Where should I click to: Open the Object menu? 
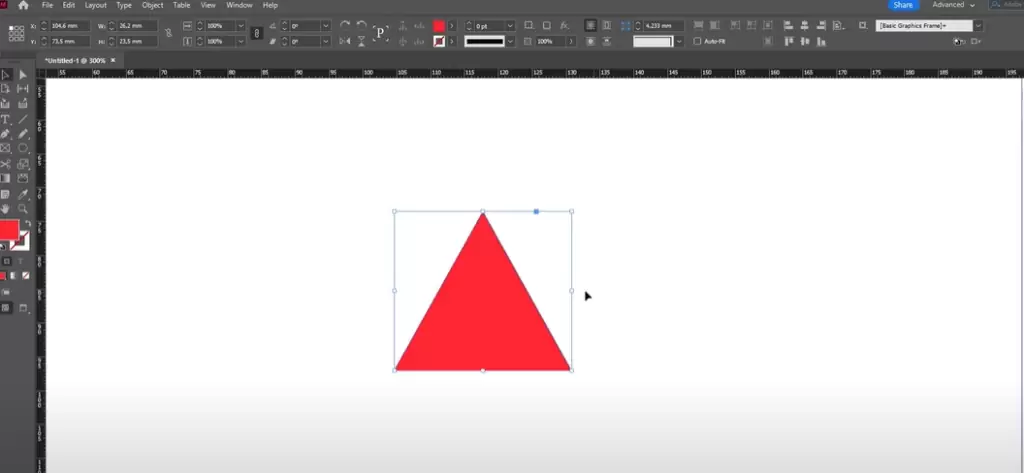[153, 5]
